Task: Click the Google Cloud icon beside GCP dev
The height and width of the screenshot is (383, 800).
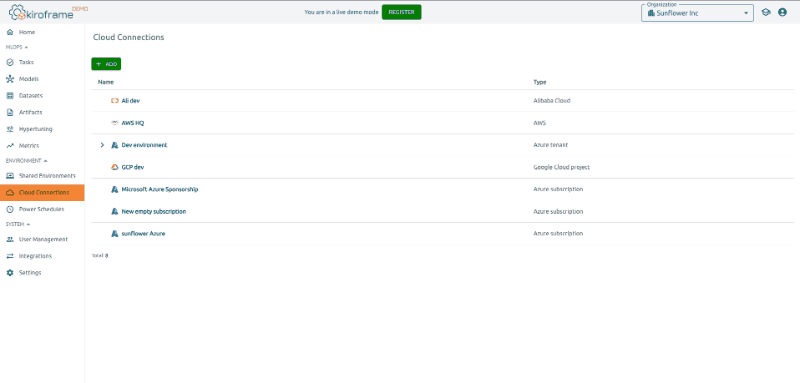Action: [x=114, y=167]
